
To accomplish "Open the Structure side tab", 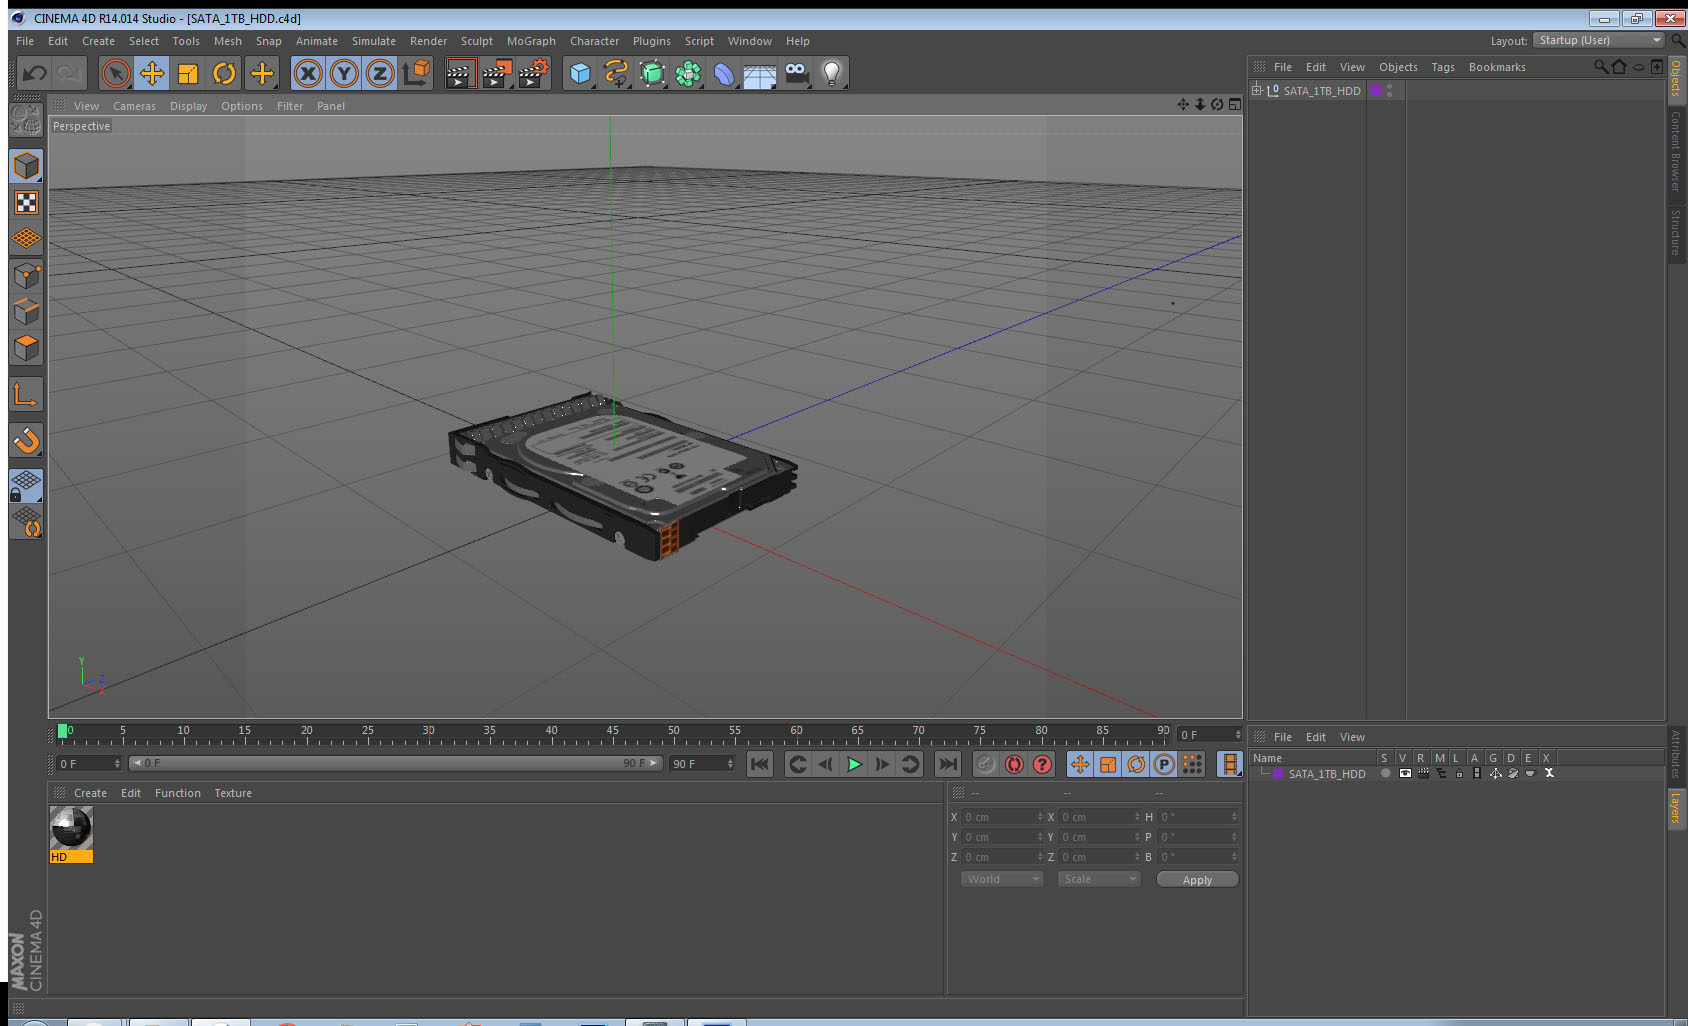I will click(1676, 232).
